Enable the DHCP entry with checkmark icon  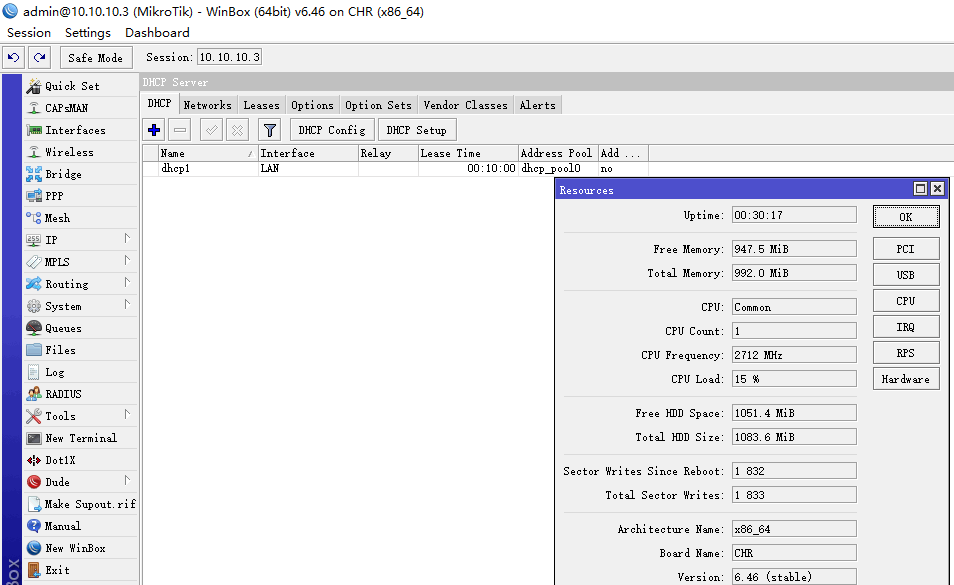point(211,130)
